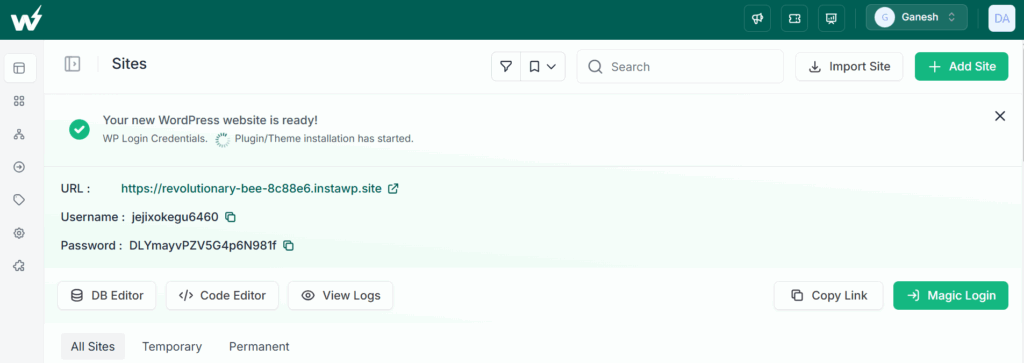Click the View Logs button
The width and height of the screenshot is (1024, 363).
click(340, 296)
